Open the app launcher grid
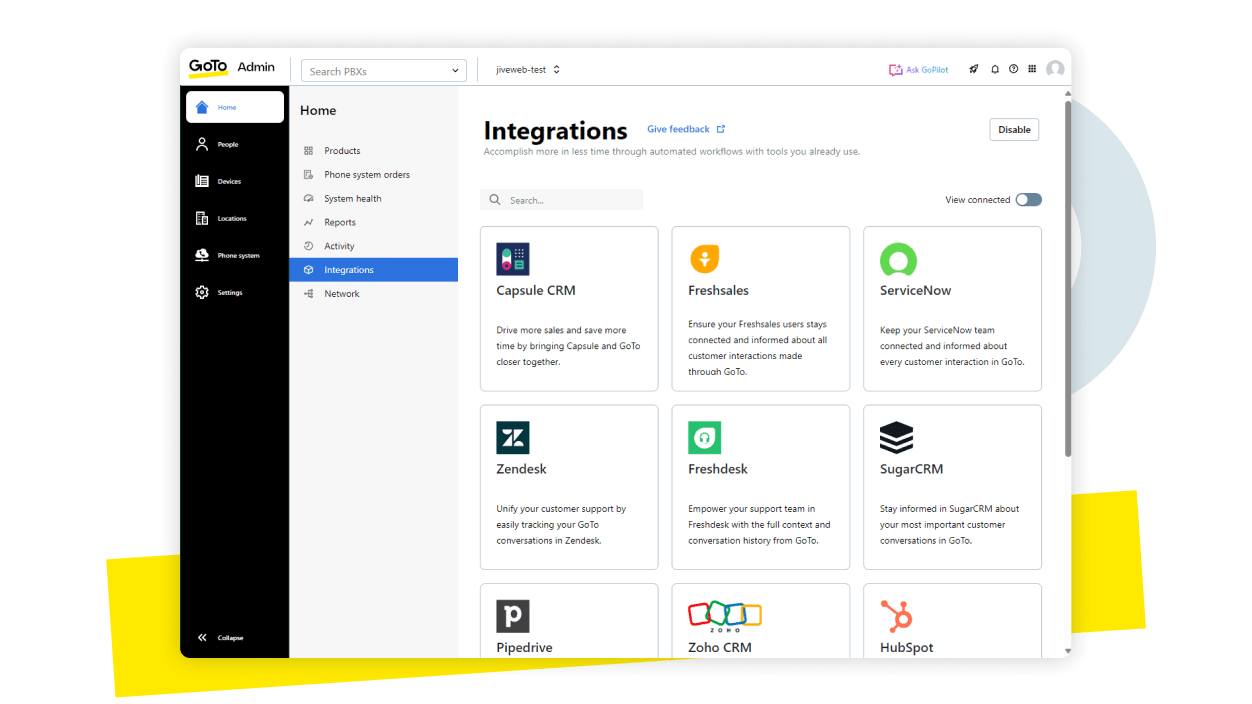The height and width of the screenshot is (704, 1252). click(1033, 68)
